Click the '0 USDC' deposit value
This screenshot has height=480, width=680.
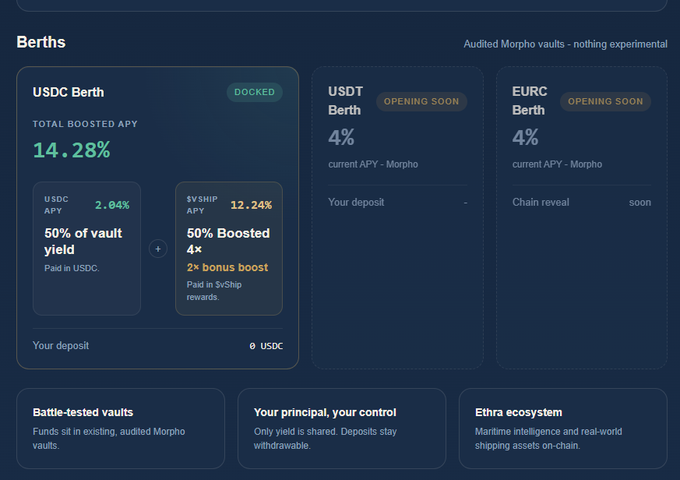click(266, 346)
